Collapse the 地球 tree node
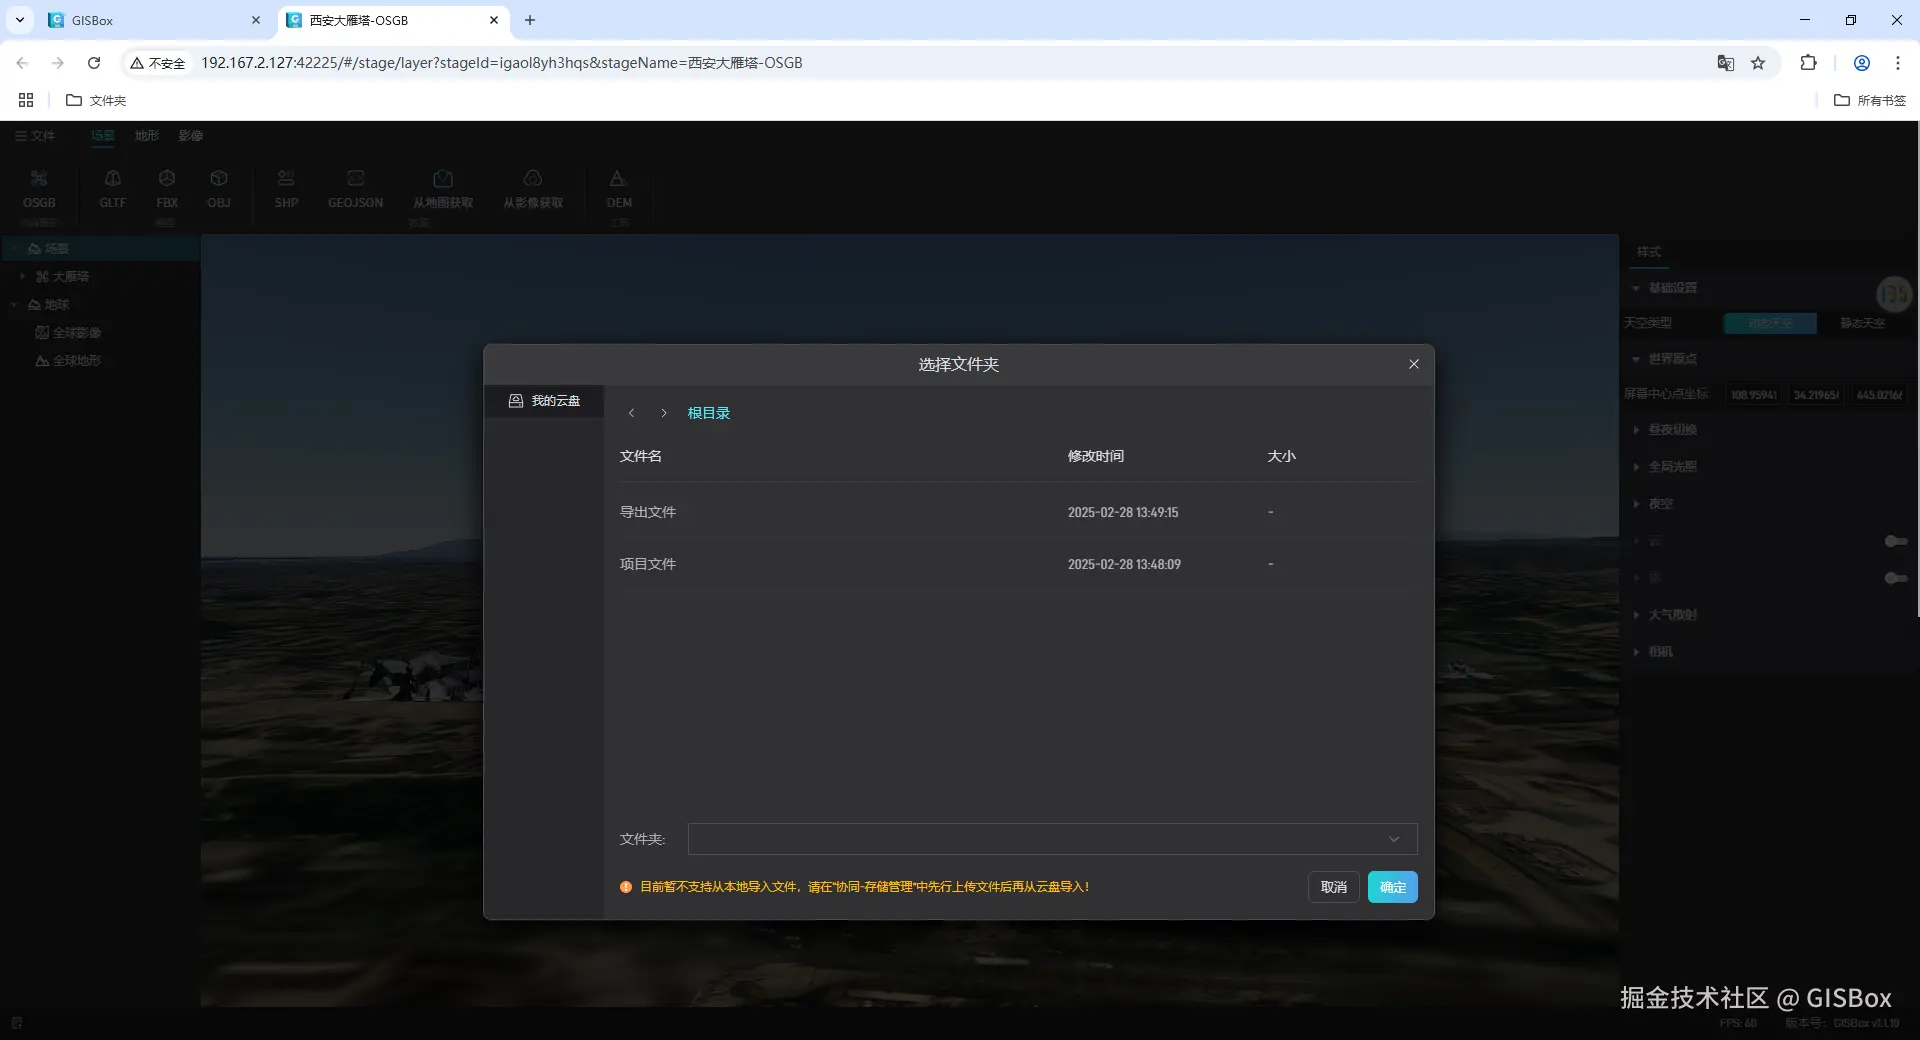Viewport: 1920px width, 1040px height. (x=15, y=304)
